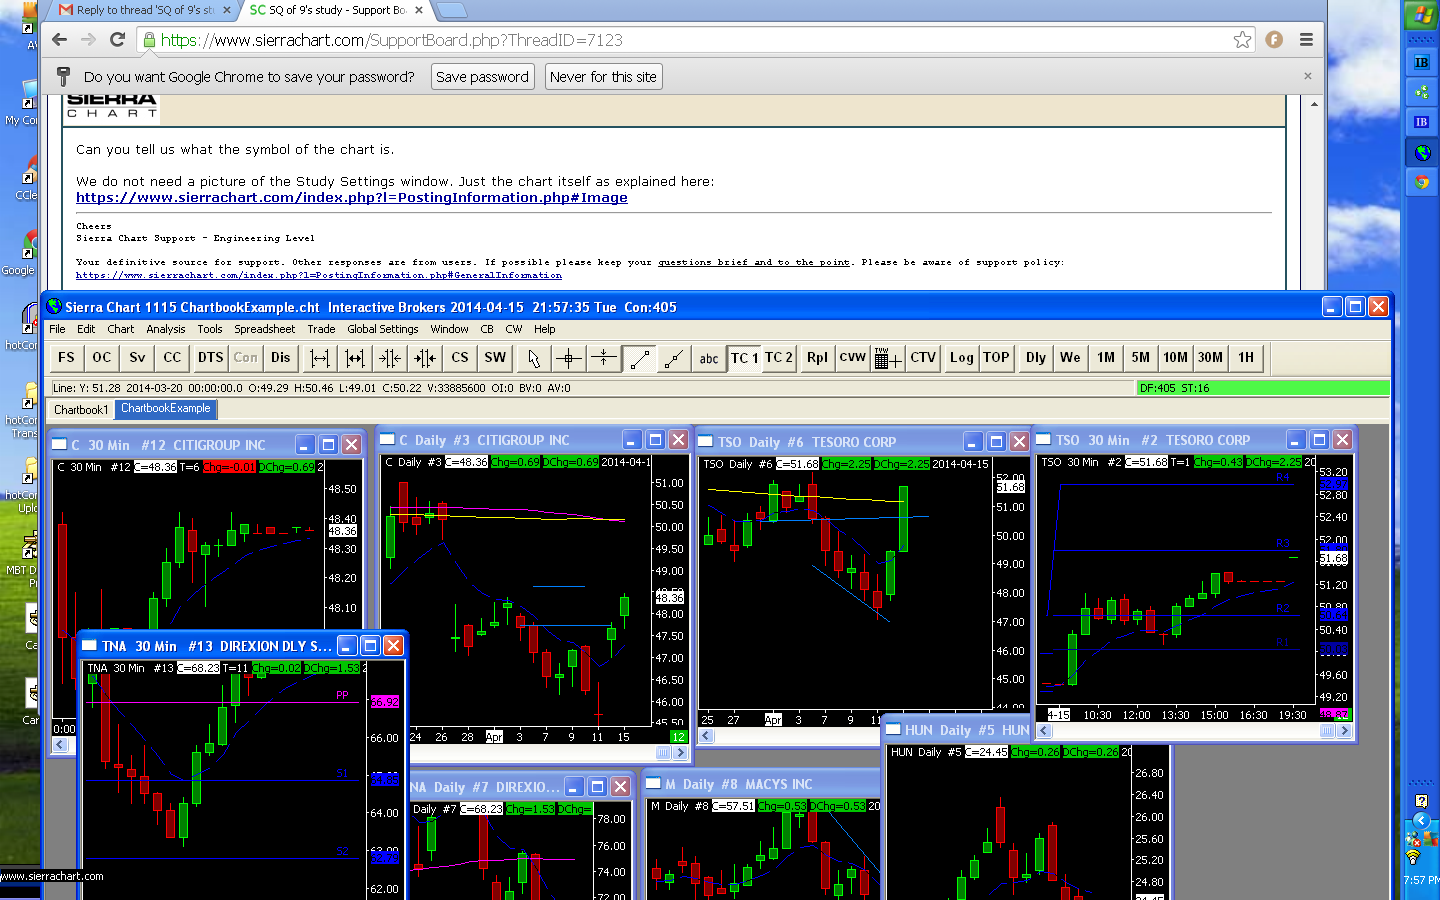Viewport: 1440px width, 900px height.
Task: Click Never for this site button
Action: [x=603, y=77]
